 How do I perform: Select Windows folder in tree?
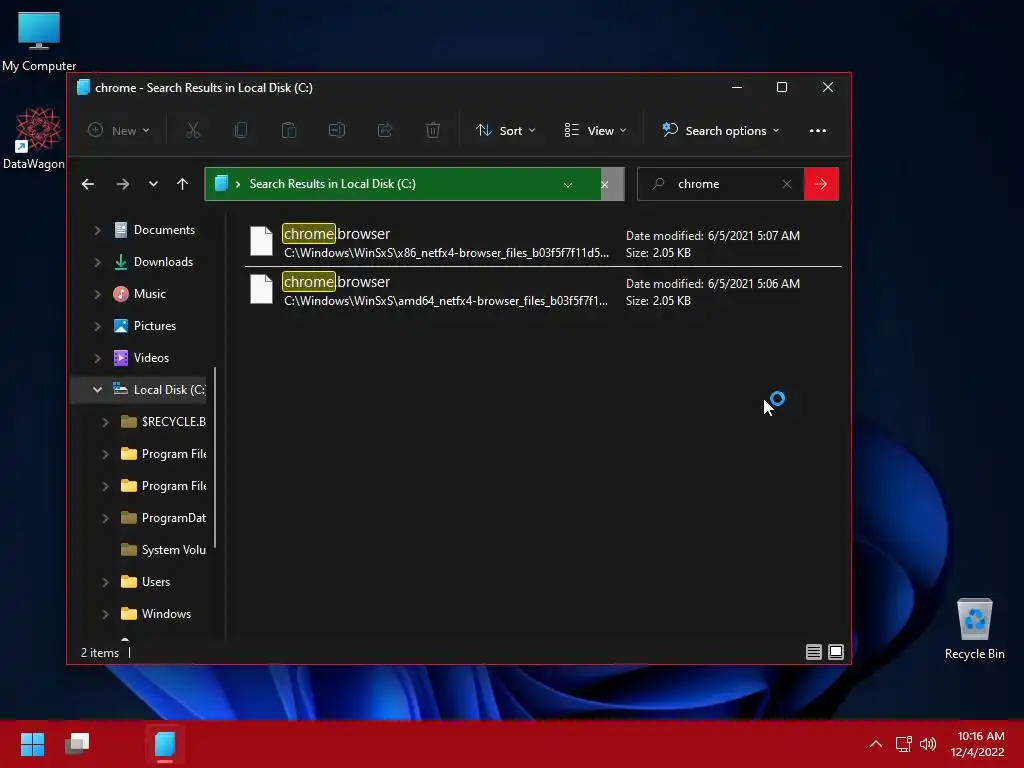point(156,614)
